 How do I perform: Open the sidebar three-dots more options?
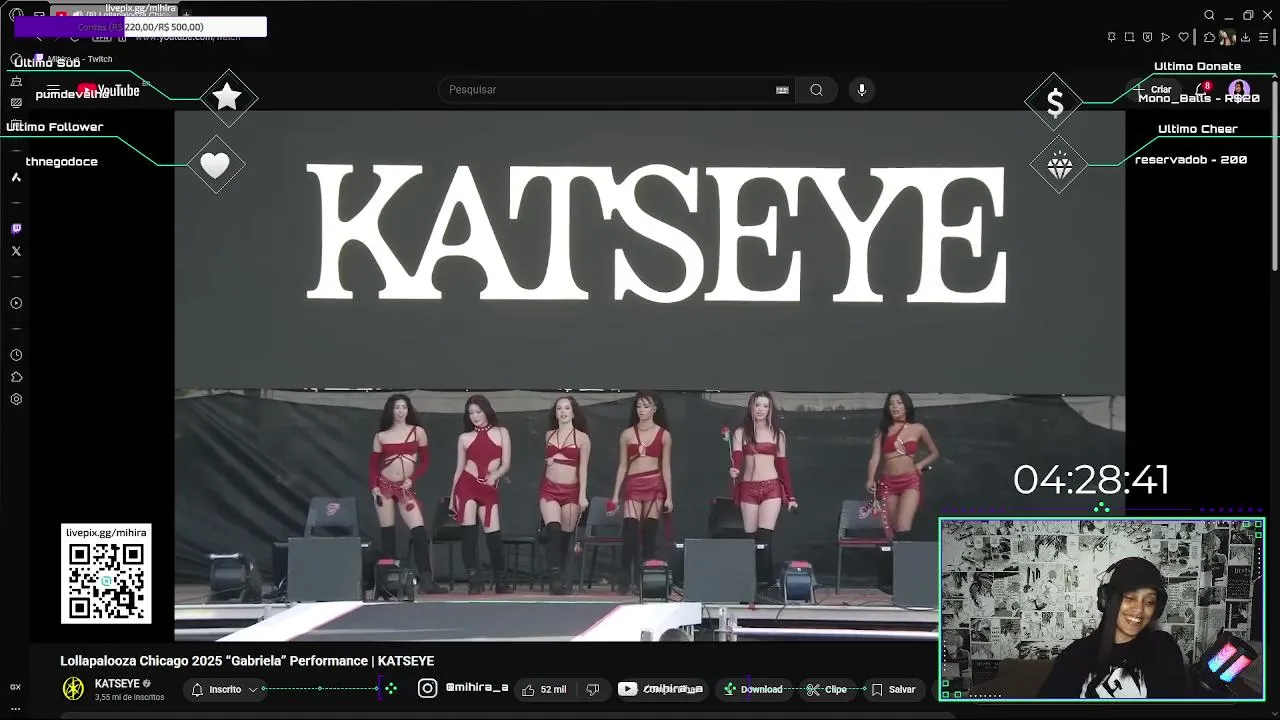click(x=15, y=708)
